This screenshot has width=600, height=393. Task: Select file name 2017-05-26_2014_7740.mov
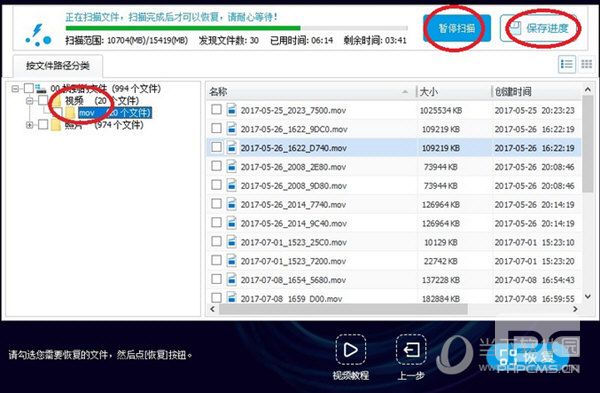(293, 205)
